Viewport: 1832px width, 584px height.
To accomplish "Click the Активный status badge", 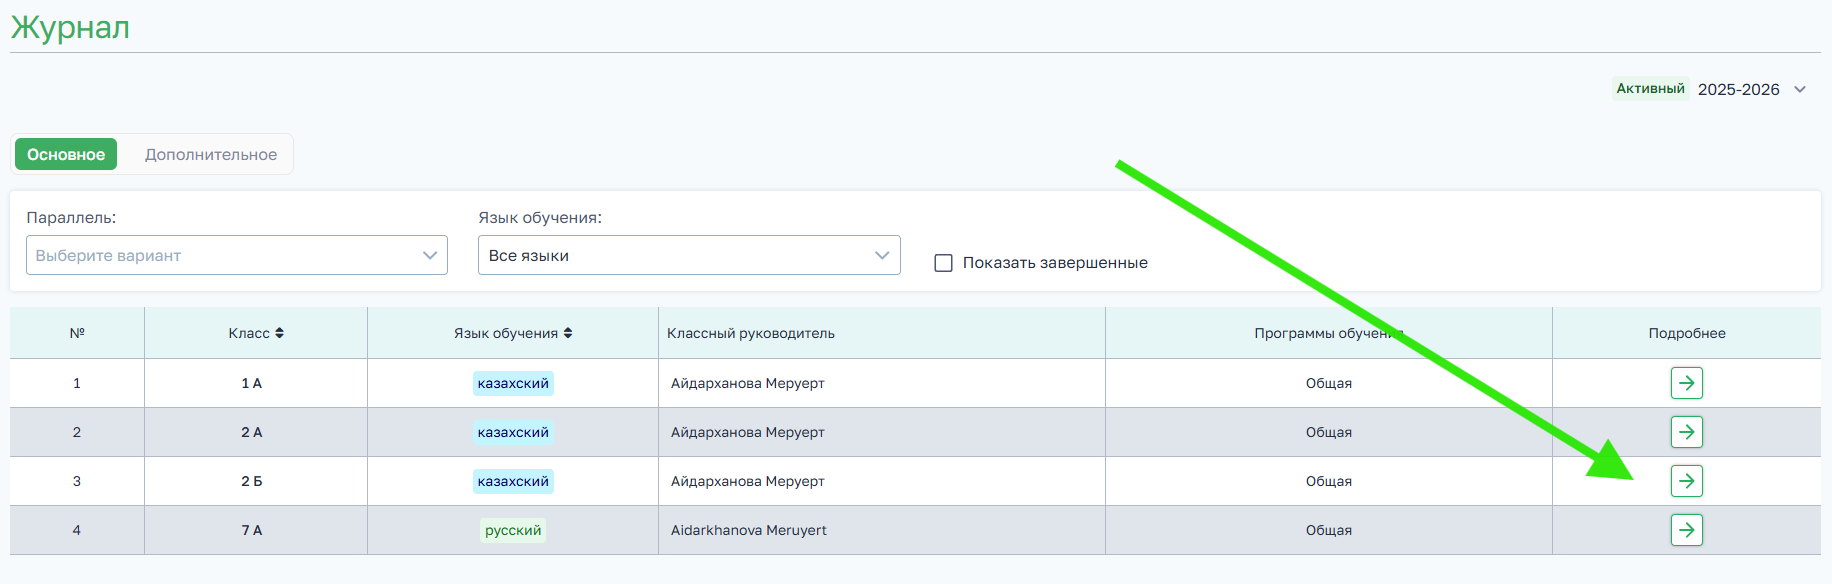I will 1650,89.
